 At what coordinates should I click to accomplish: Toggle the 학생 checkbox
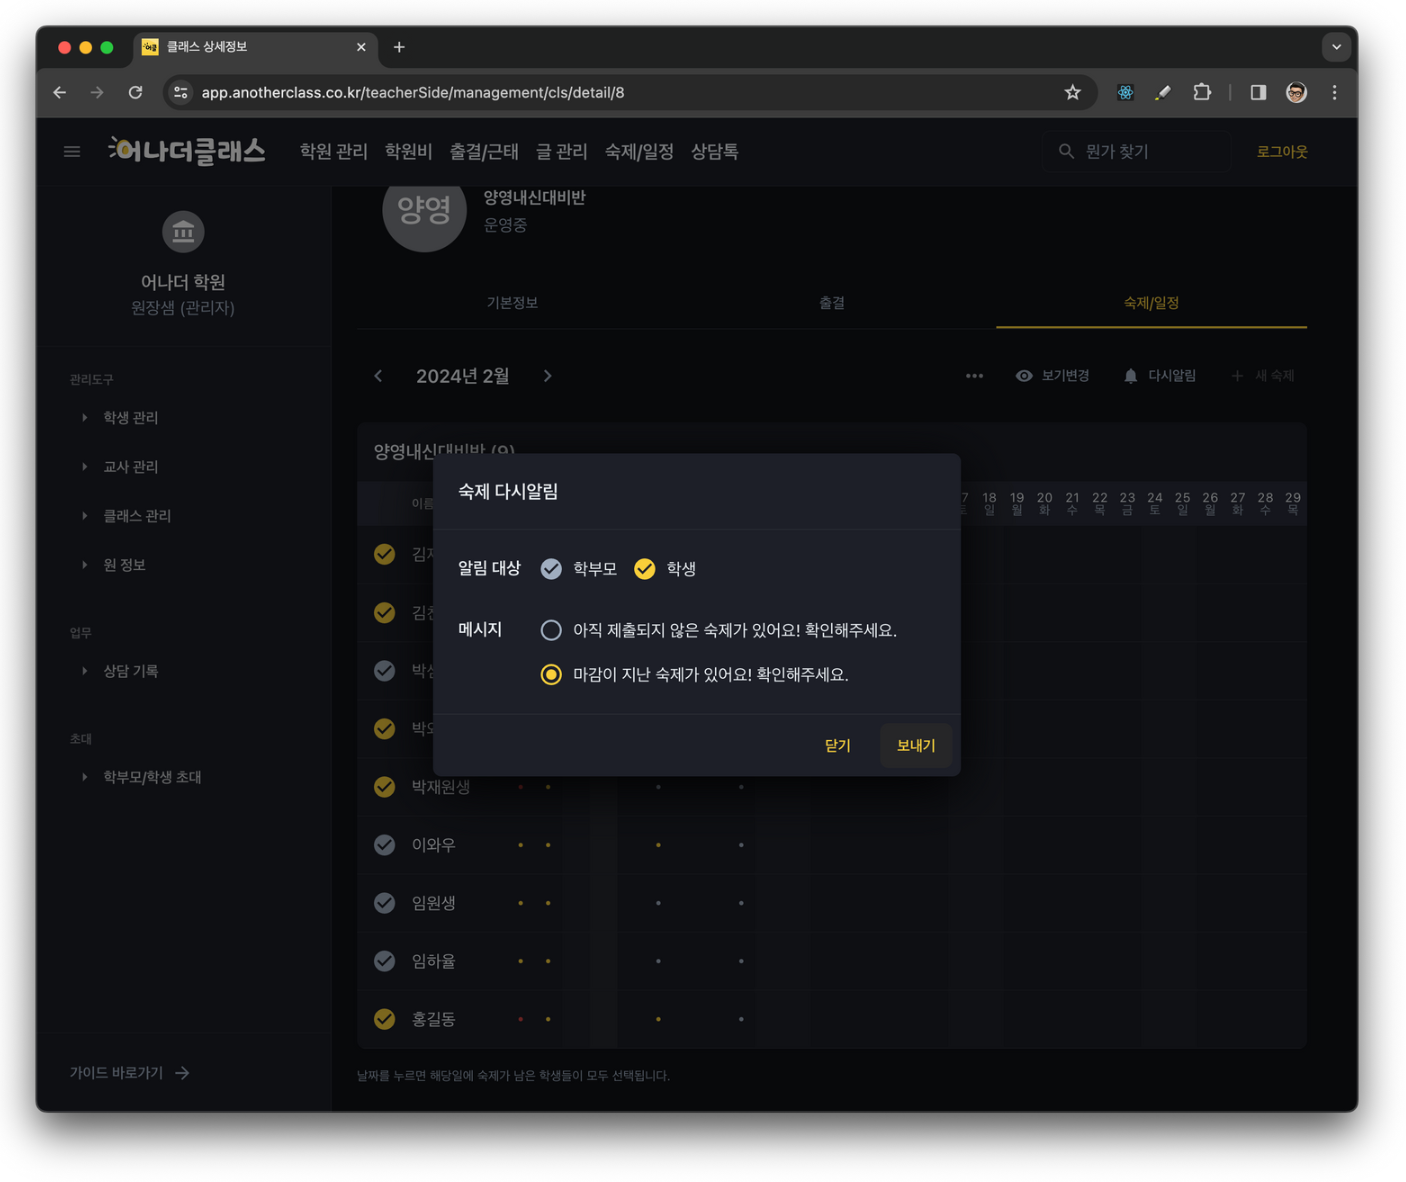pos(645,569)
